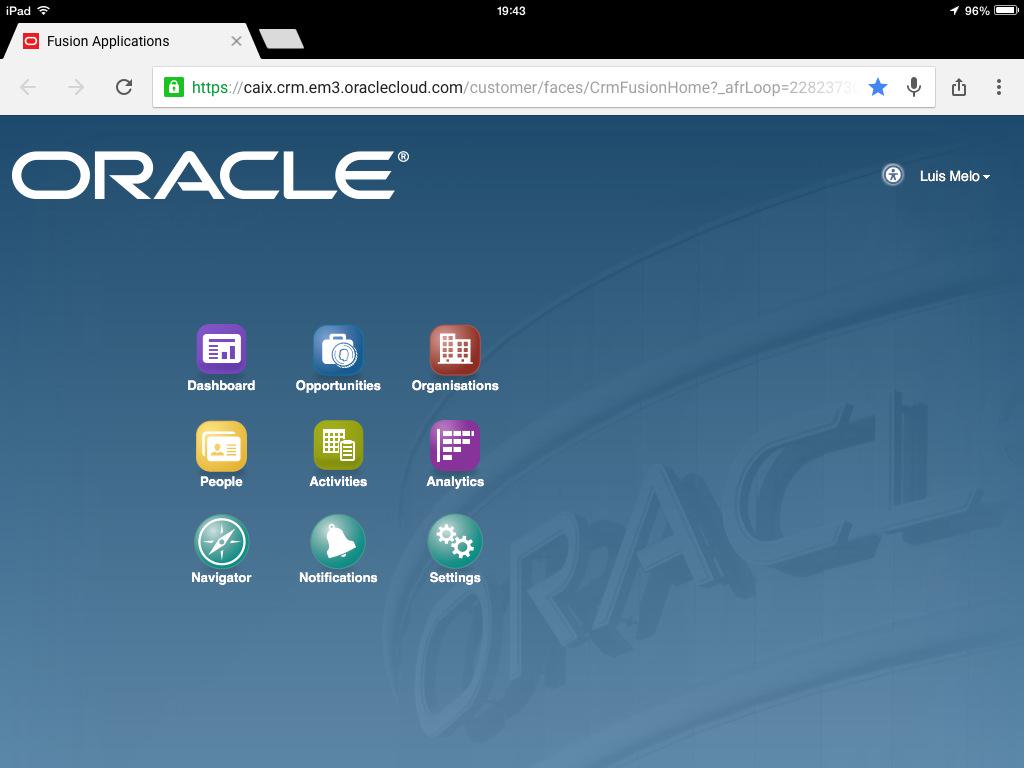Activate voice search with the microphone icon

click(x=913, y=87)
